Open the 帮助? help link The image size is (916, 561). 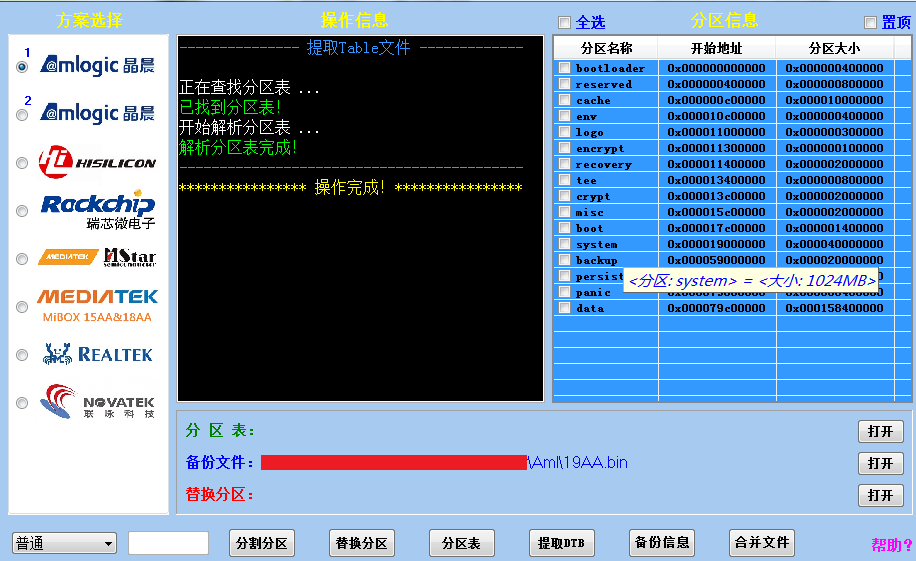tap(891, 545)
